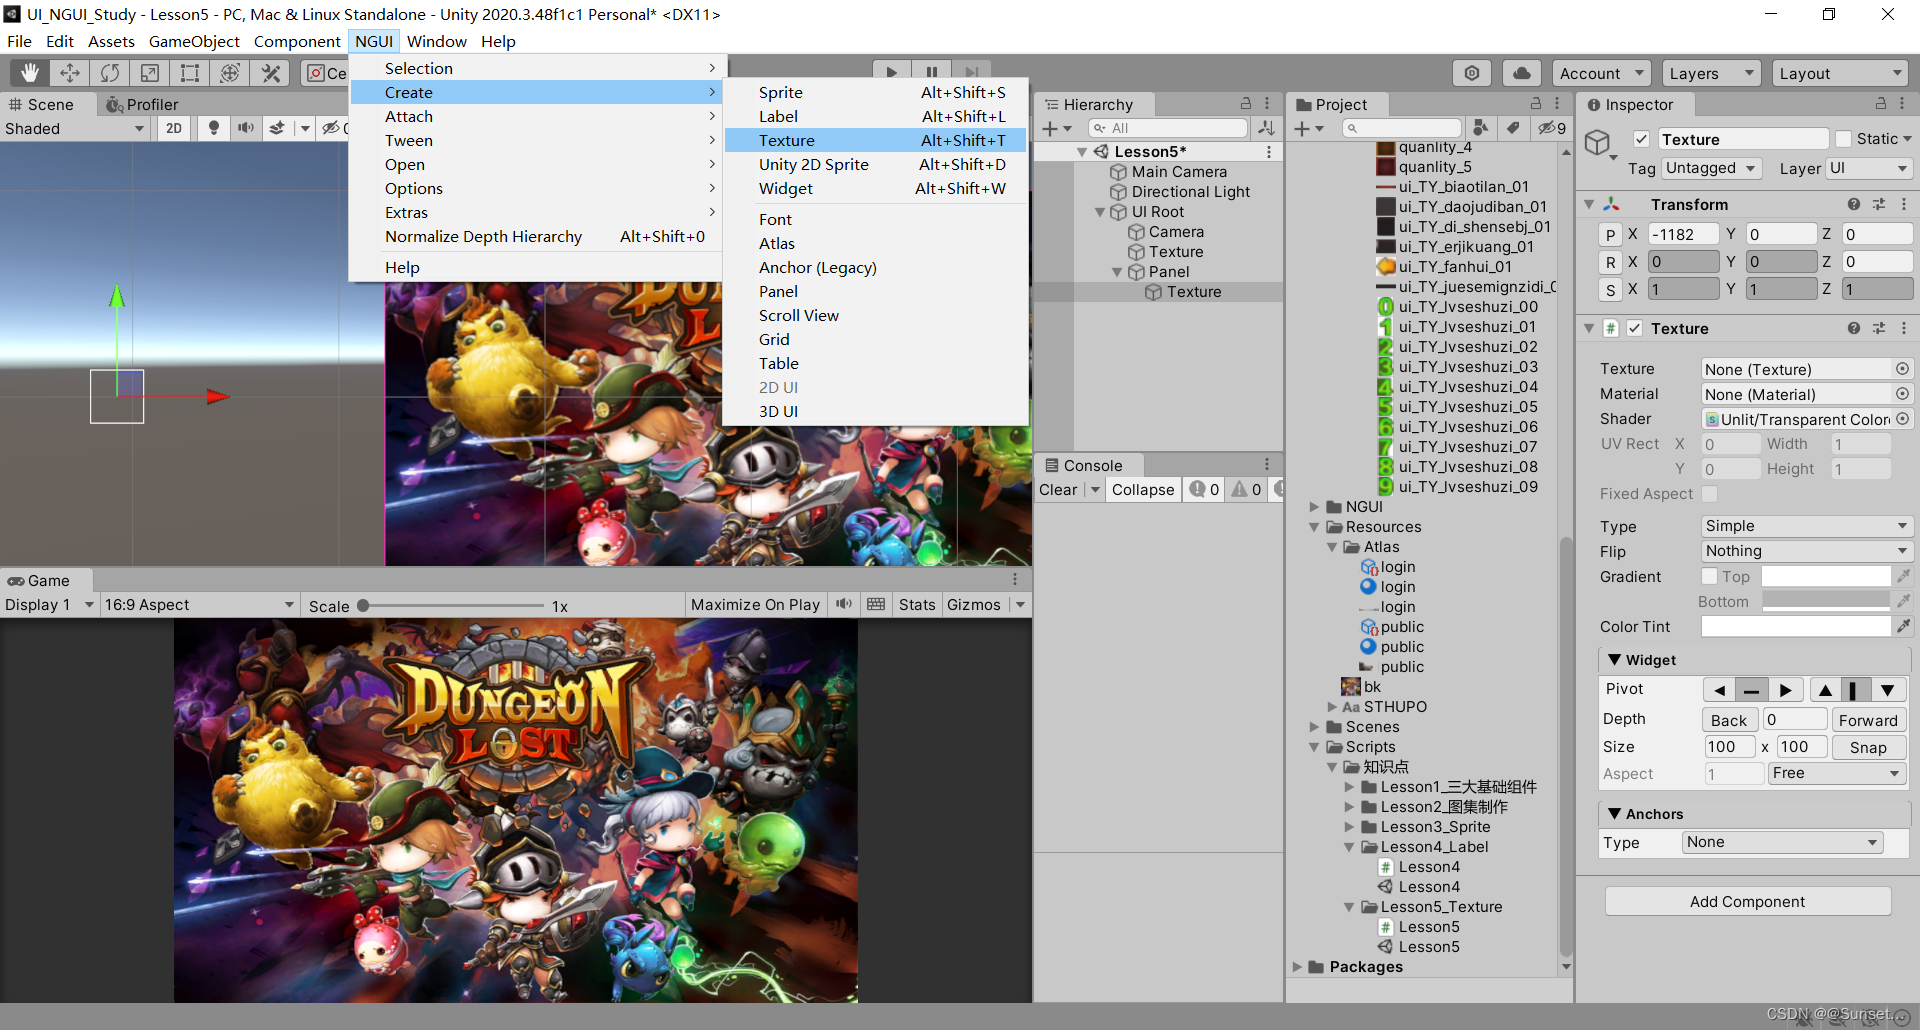This screenshot has width=1920, height=1030.
Task: Click Project search by type icon
Action: tap(1481, 128)
